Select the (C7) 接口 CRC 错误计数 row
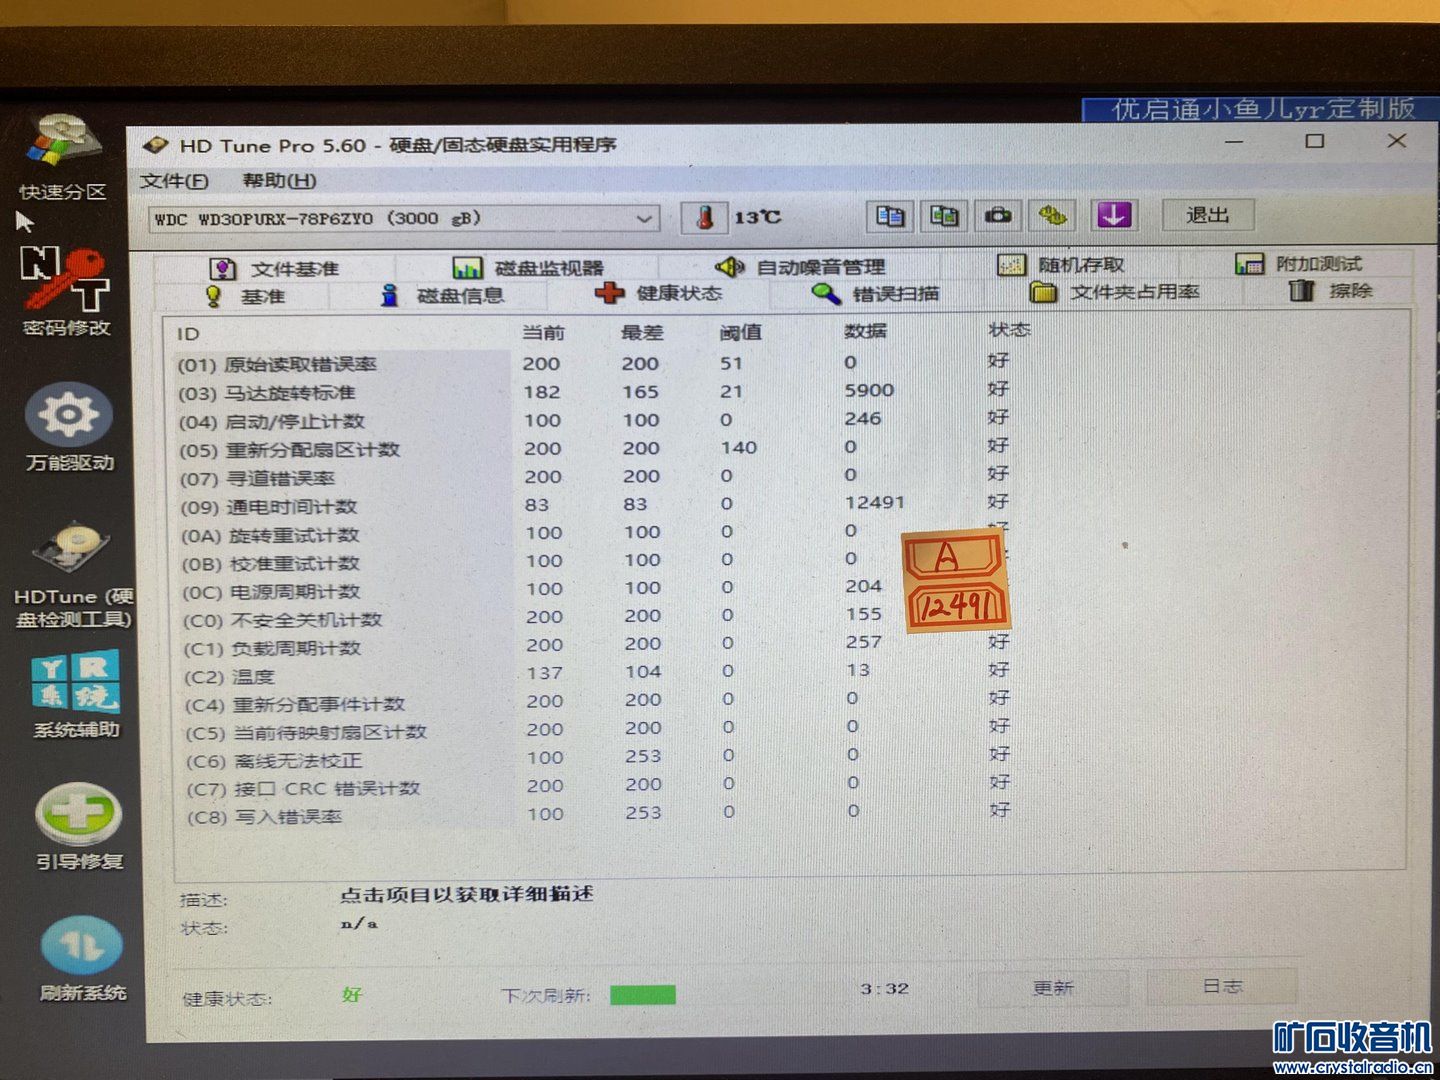This screenshot has height=1080, width=1440. click(600, 786)
